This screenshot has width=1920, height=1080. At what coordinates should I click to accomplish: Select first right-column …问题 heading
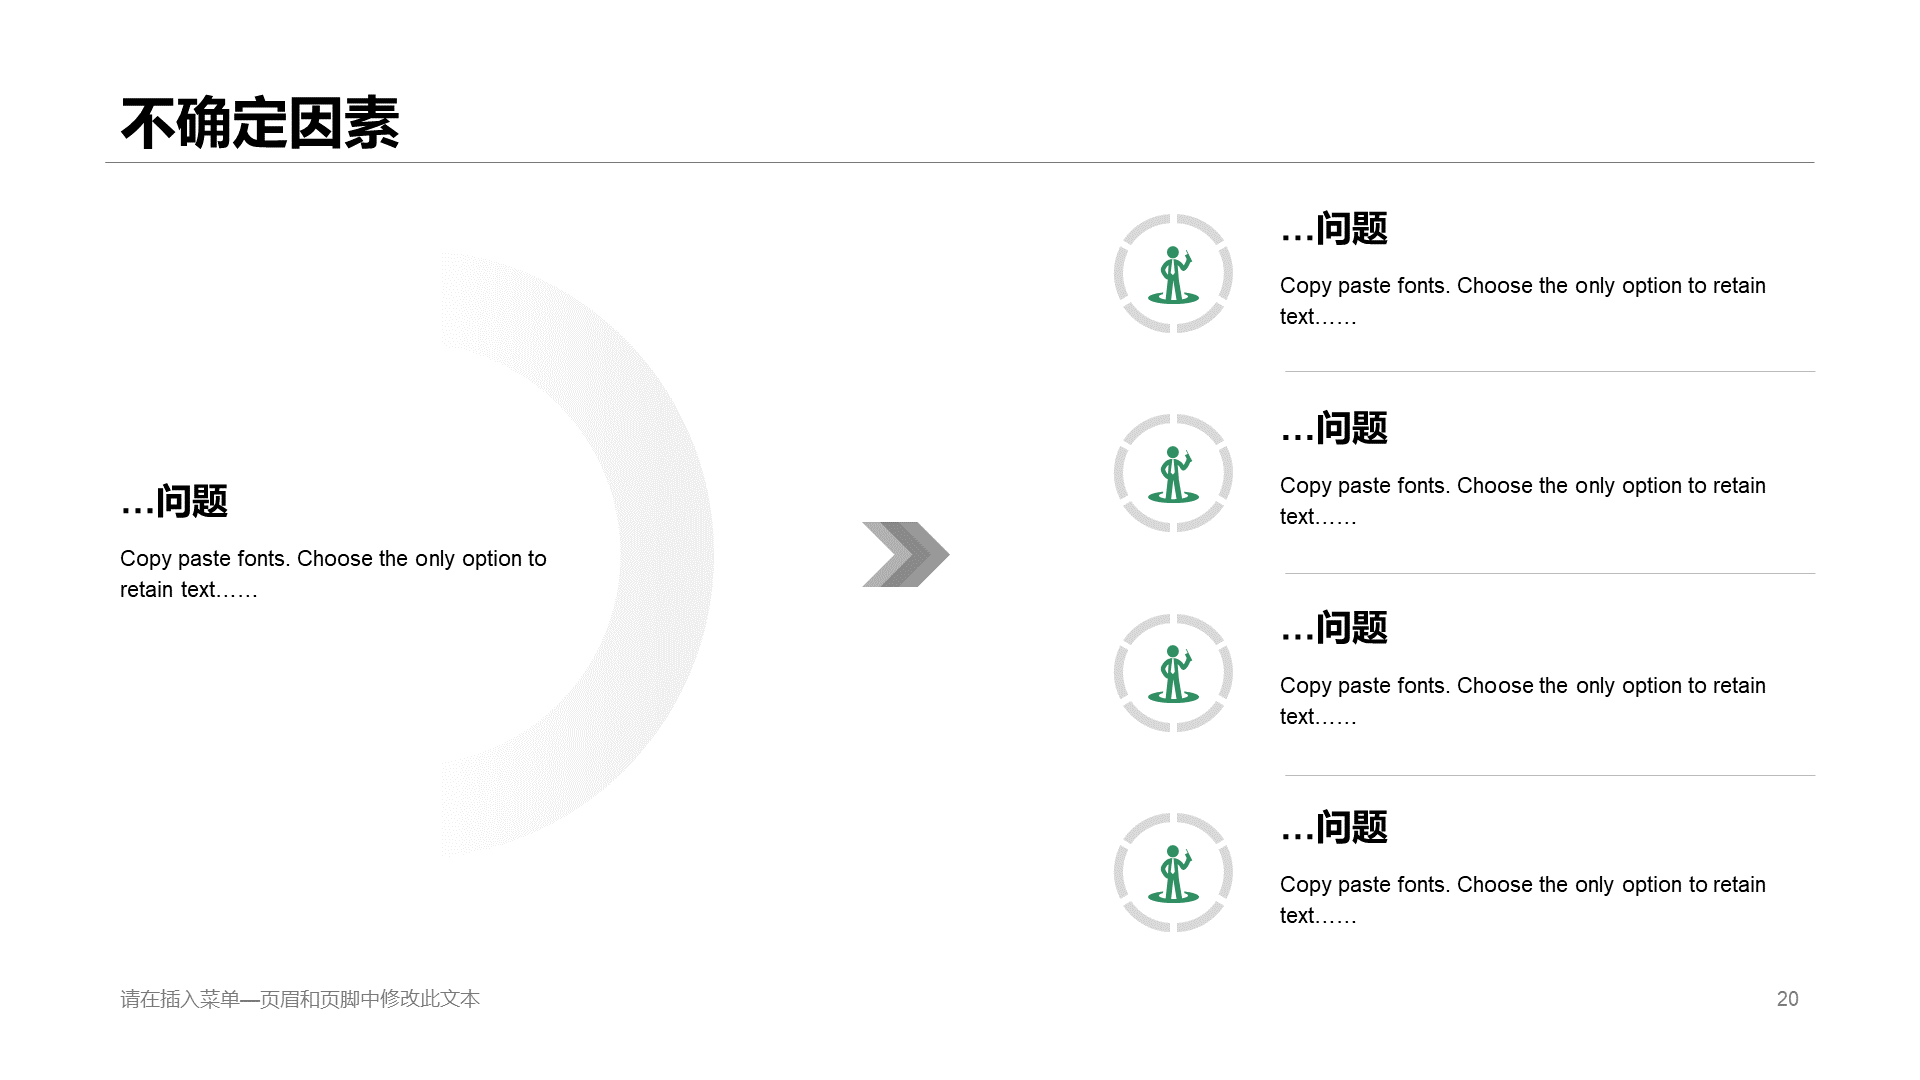[1334, 228]
